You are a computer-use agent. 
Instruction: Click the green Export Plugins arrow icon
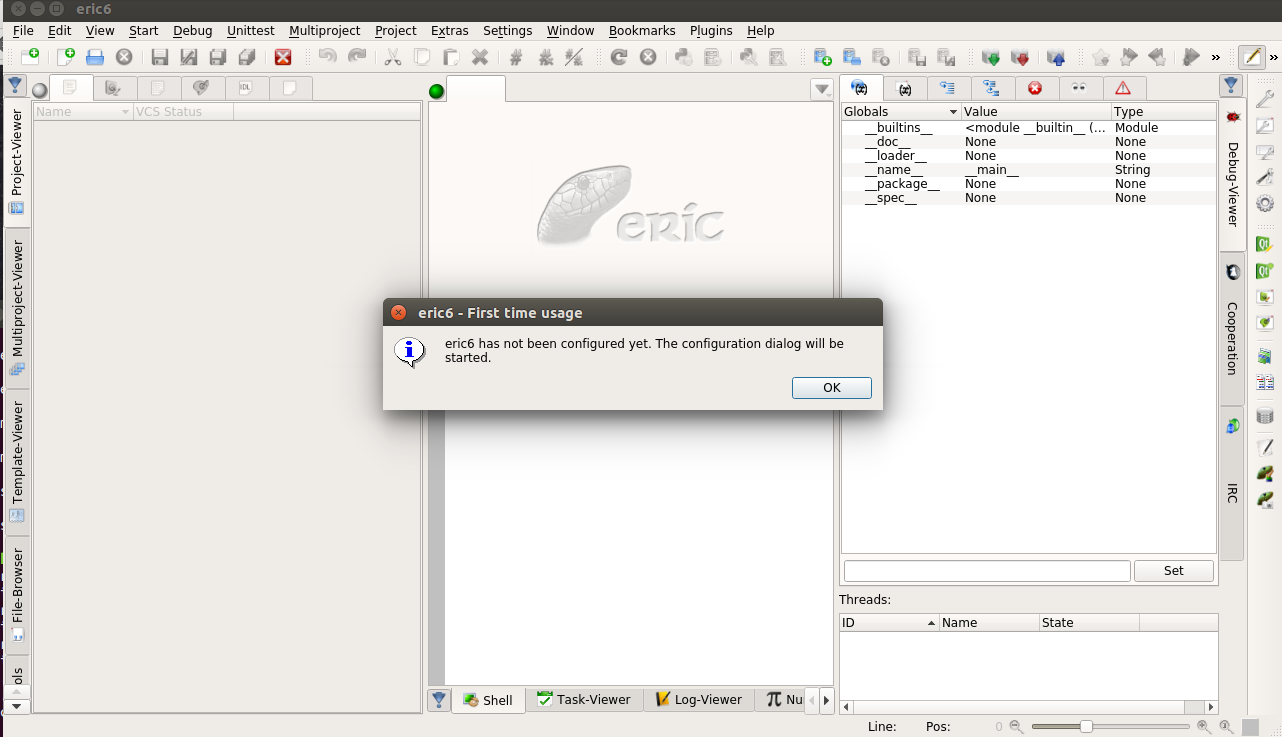(991, 57)
